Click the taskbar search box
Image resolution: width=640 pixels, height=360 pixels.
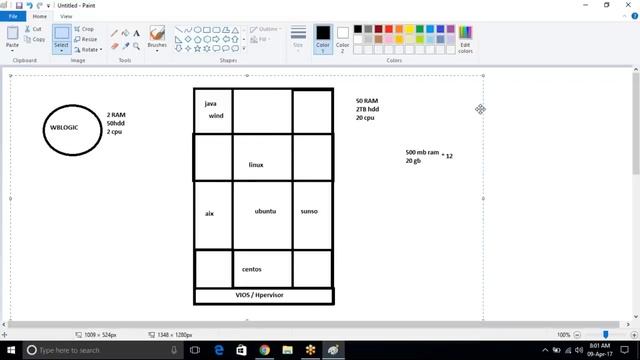(x=103, y=350)
